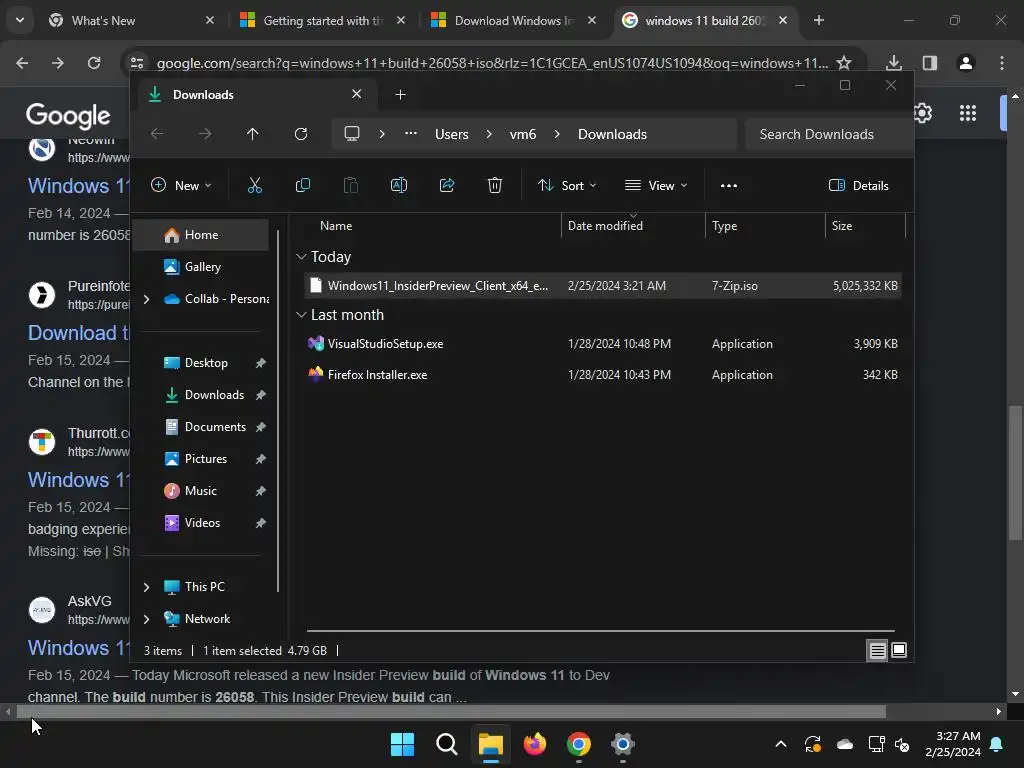Collapse the Last month group
Screen dimensions: 1024x768
(301, 315)
